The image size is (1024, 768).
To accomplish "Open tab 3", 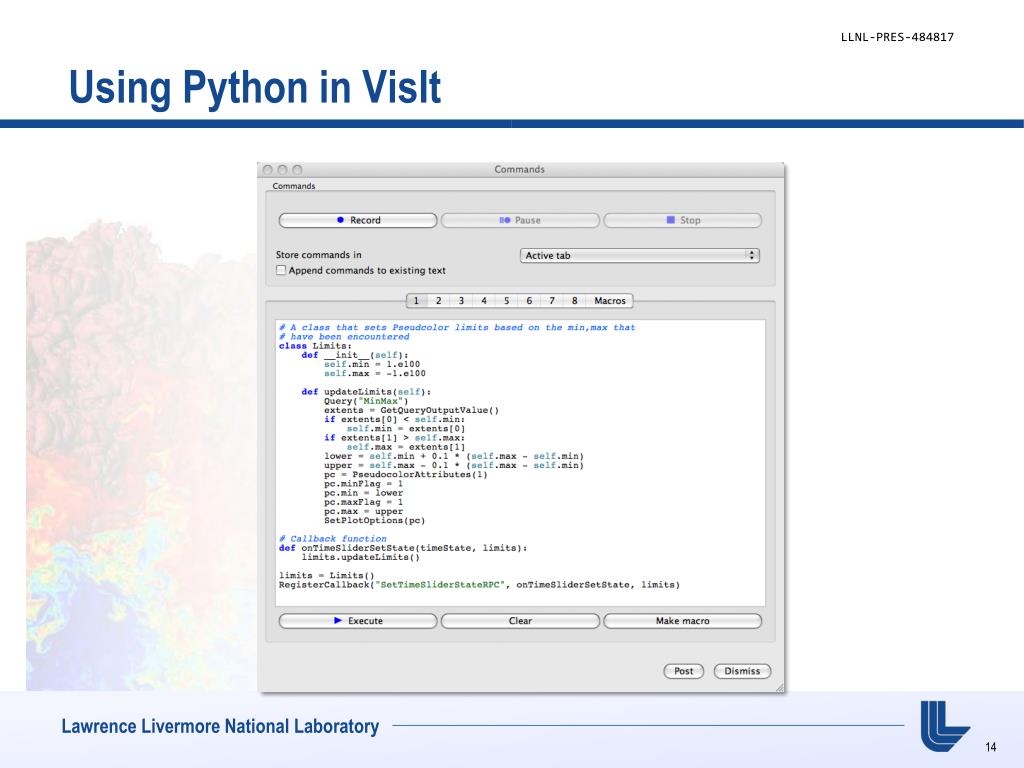I will click(461, 300).
